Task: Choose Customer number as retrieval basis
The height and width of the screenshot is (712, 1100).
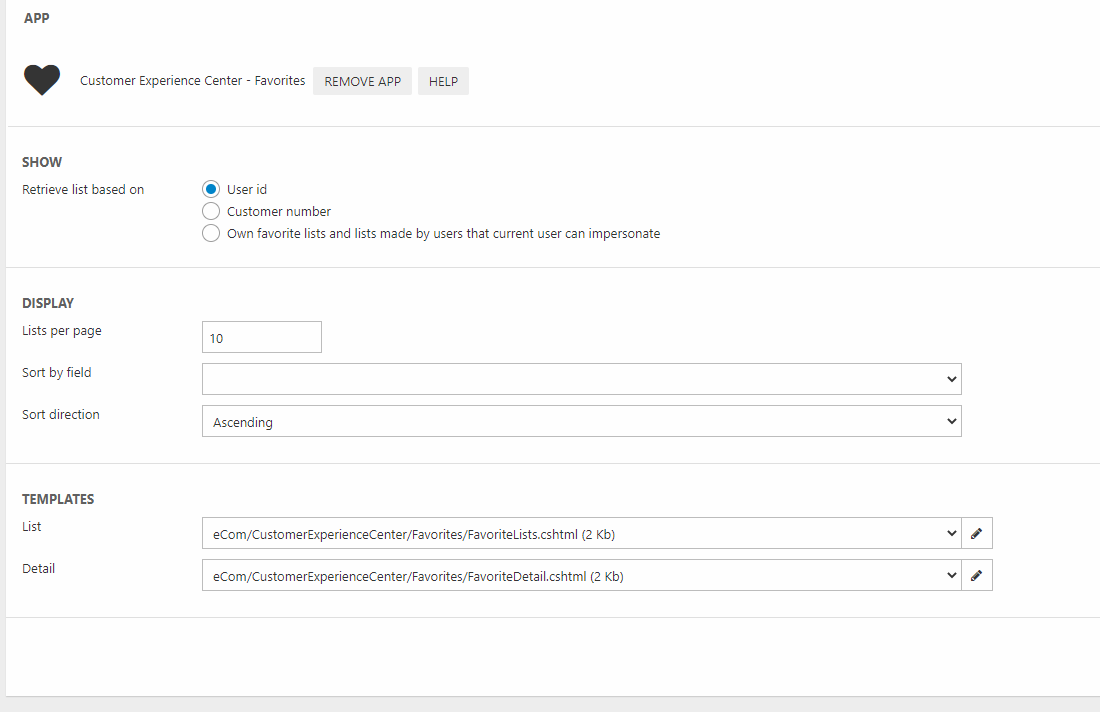Action: coord(210,211)
